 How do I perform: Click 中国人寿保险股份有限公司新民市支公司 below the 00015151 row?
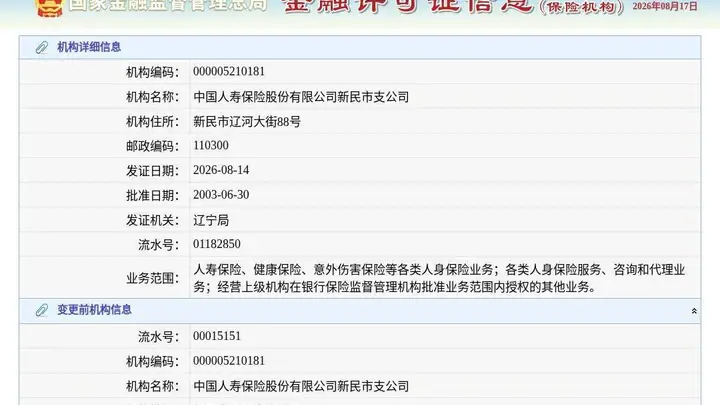click(x=301, y=386)
